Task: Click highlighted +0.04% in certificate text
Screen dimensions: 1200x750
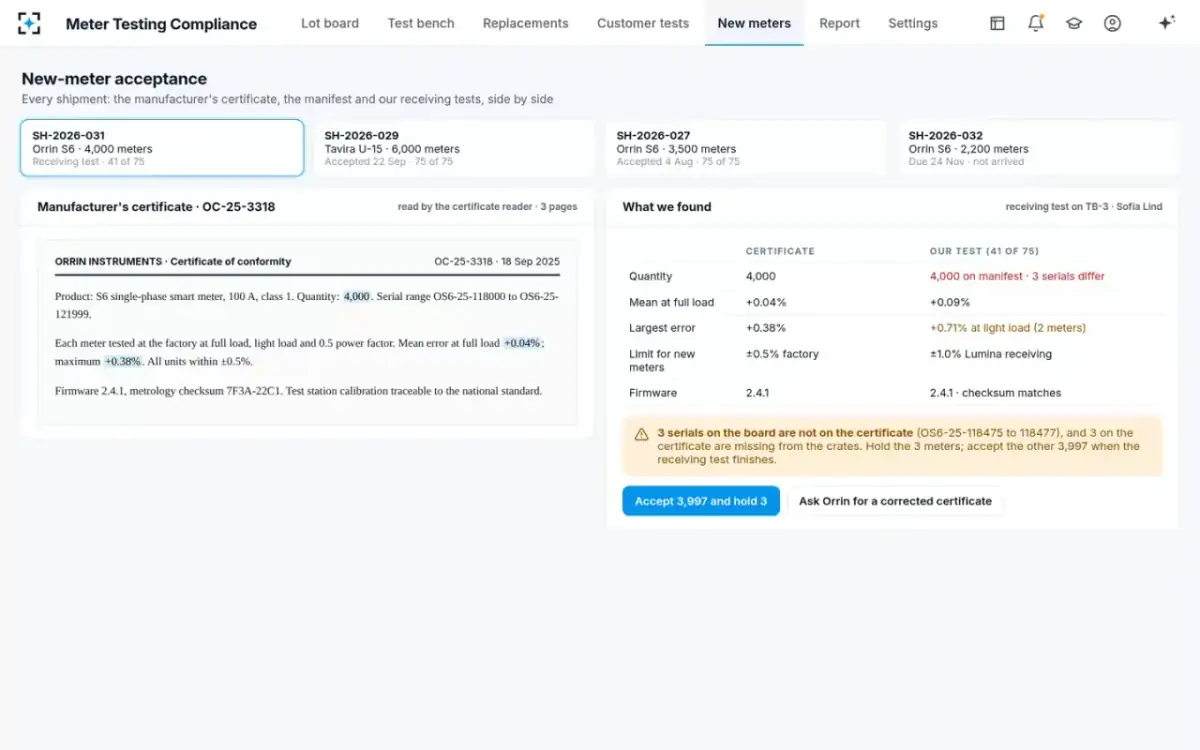Action: pyautogui.click(x=522, y=343)
